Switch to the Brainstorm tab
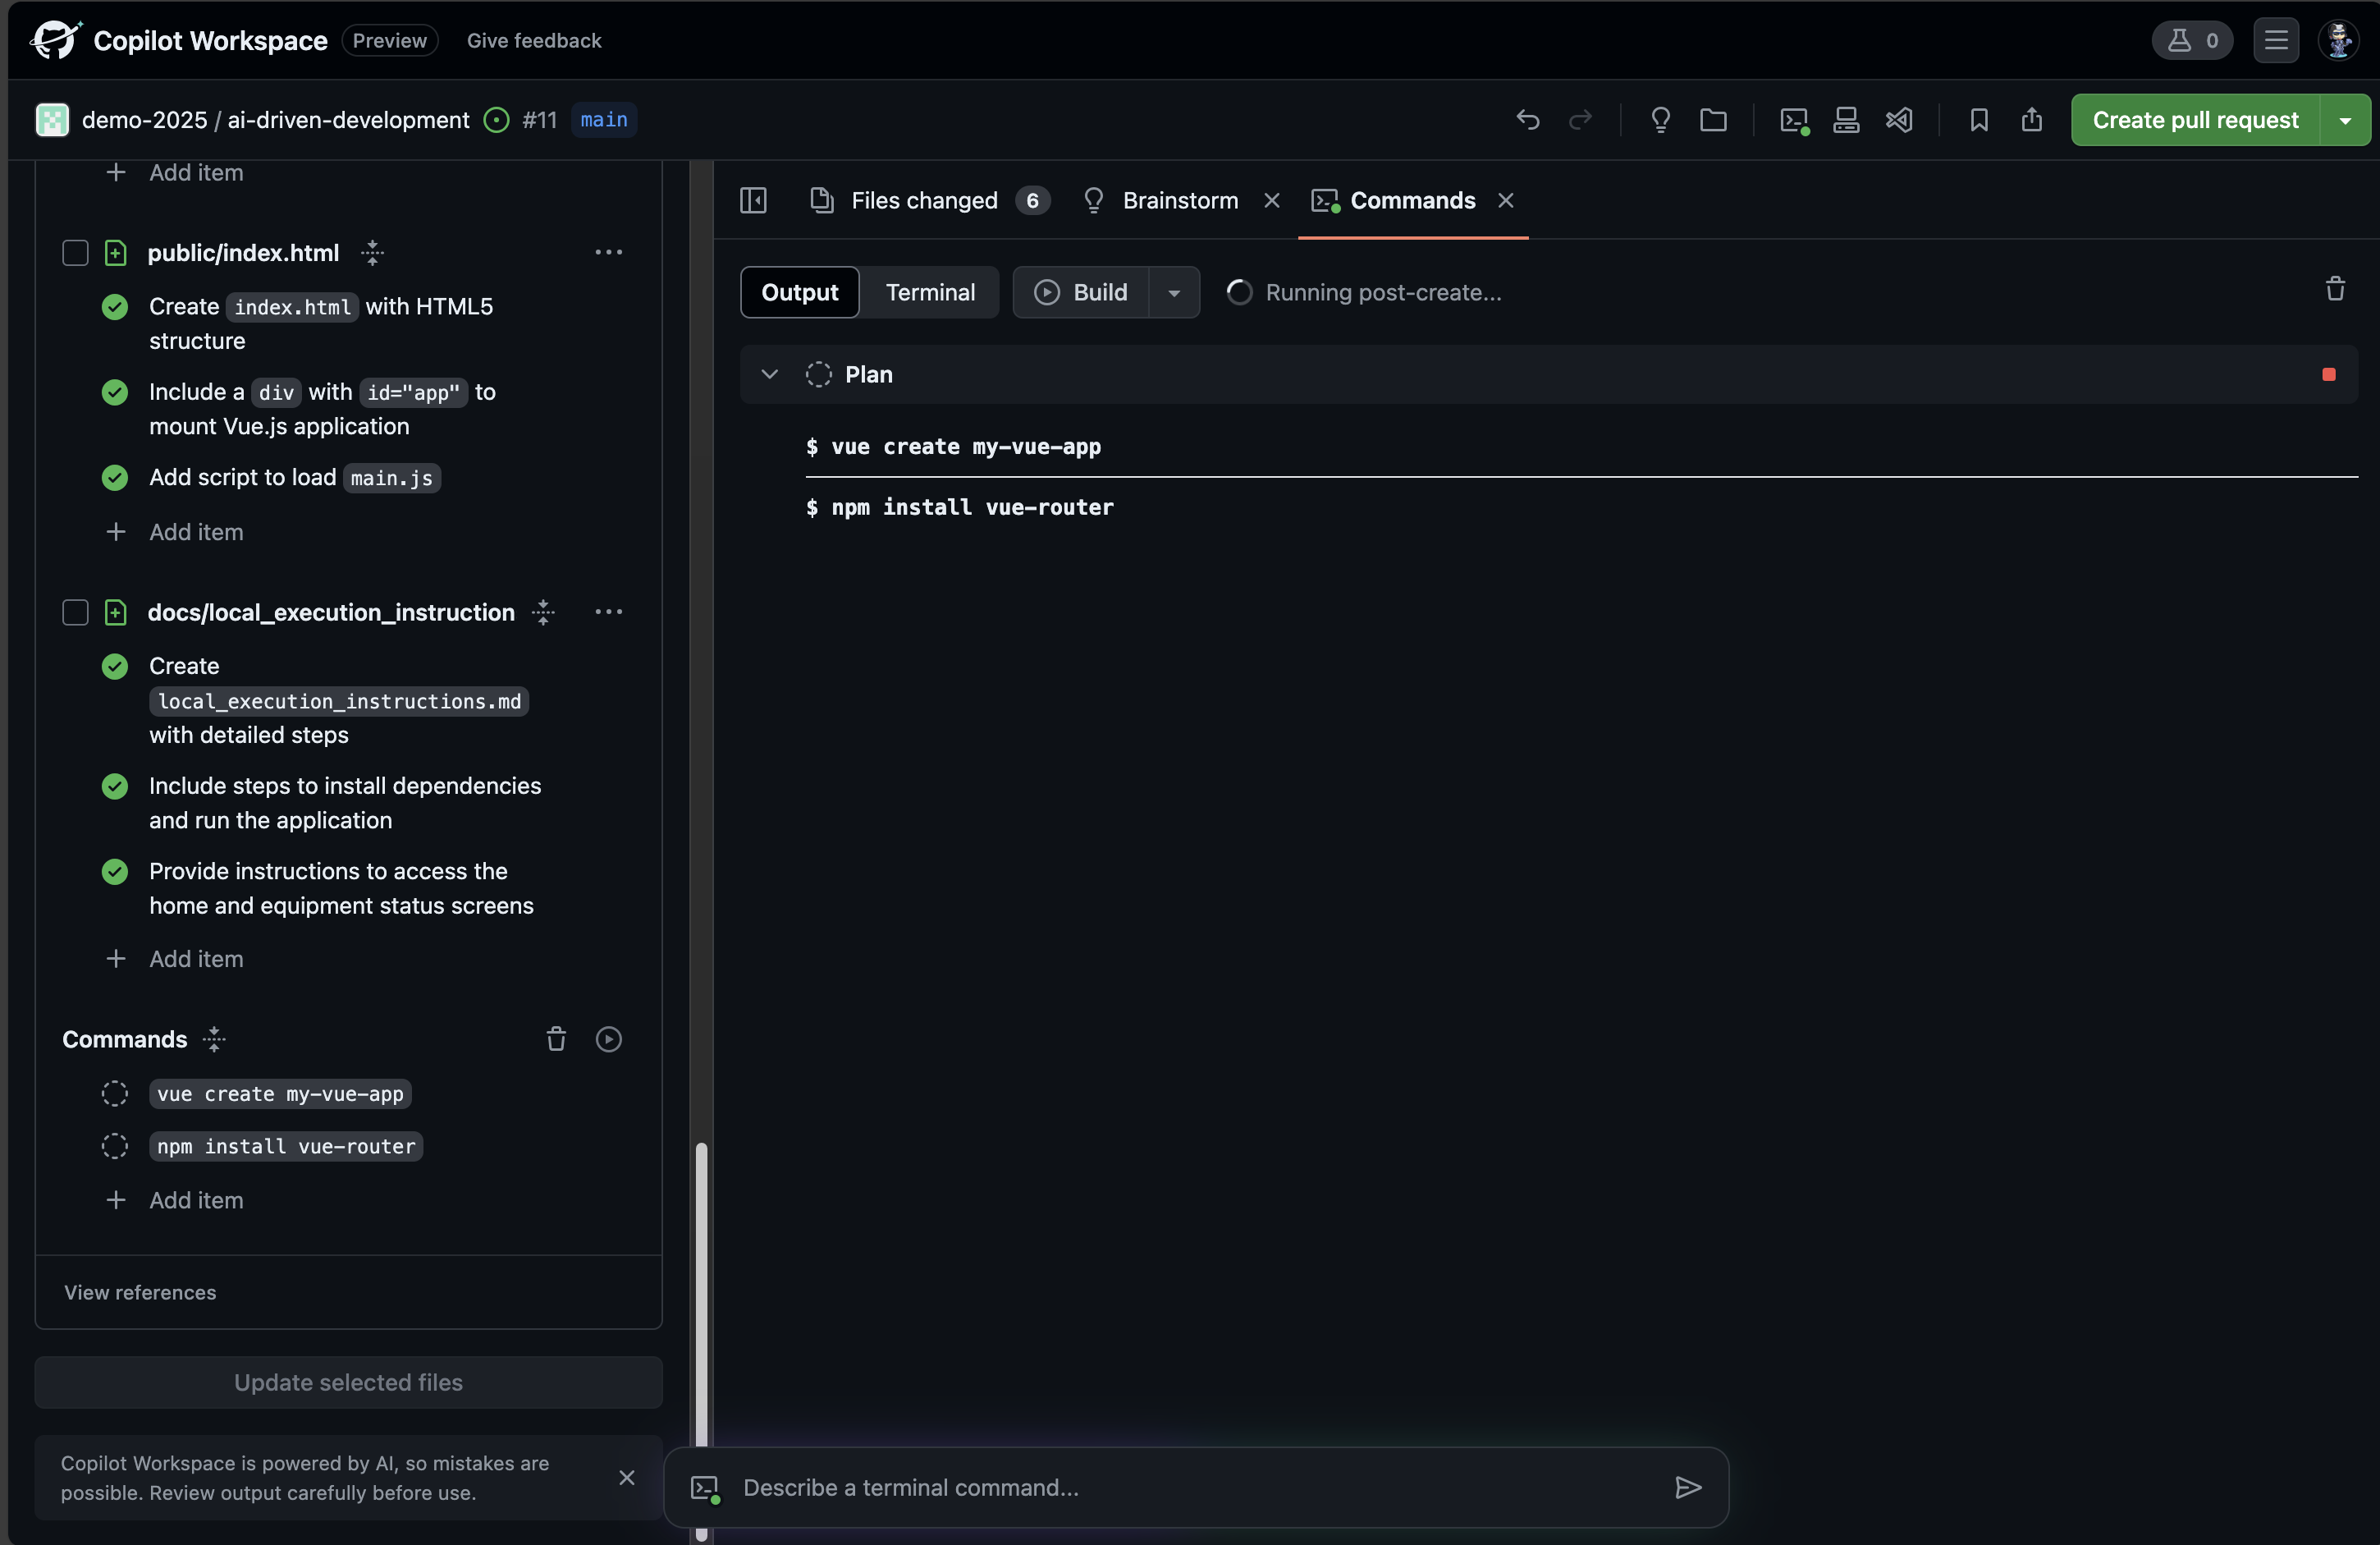The height and width of the screenshot is (1545, 2380). [1160, 200]
